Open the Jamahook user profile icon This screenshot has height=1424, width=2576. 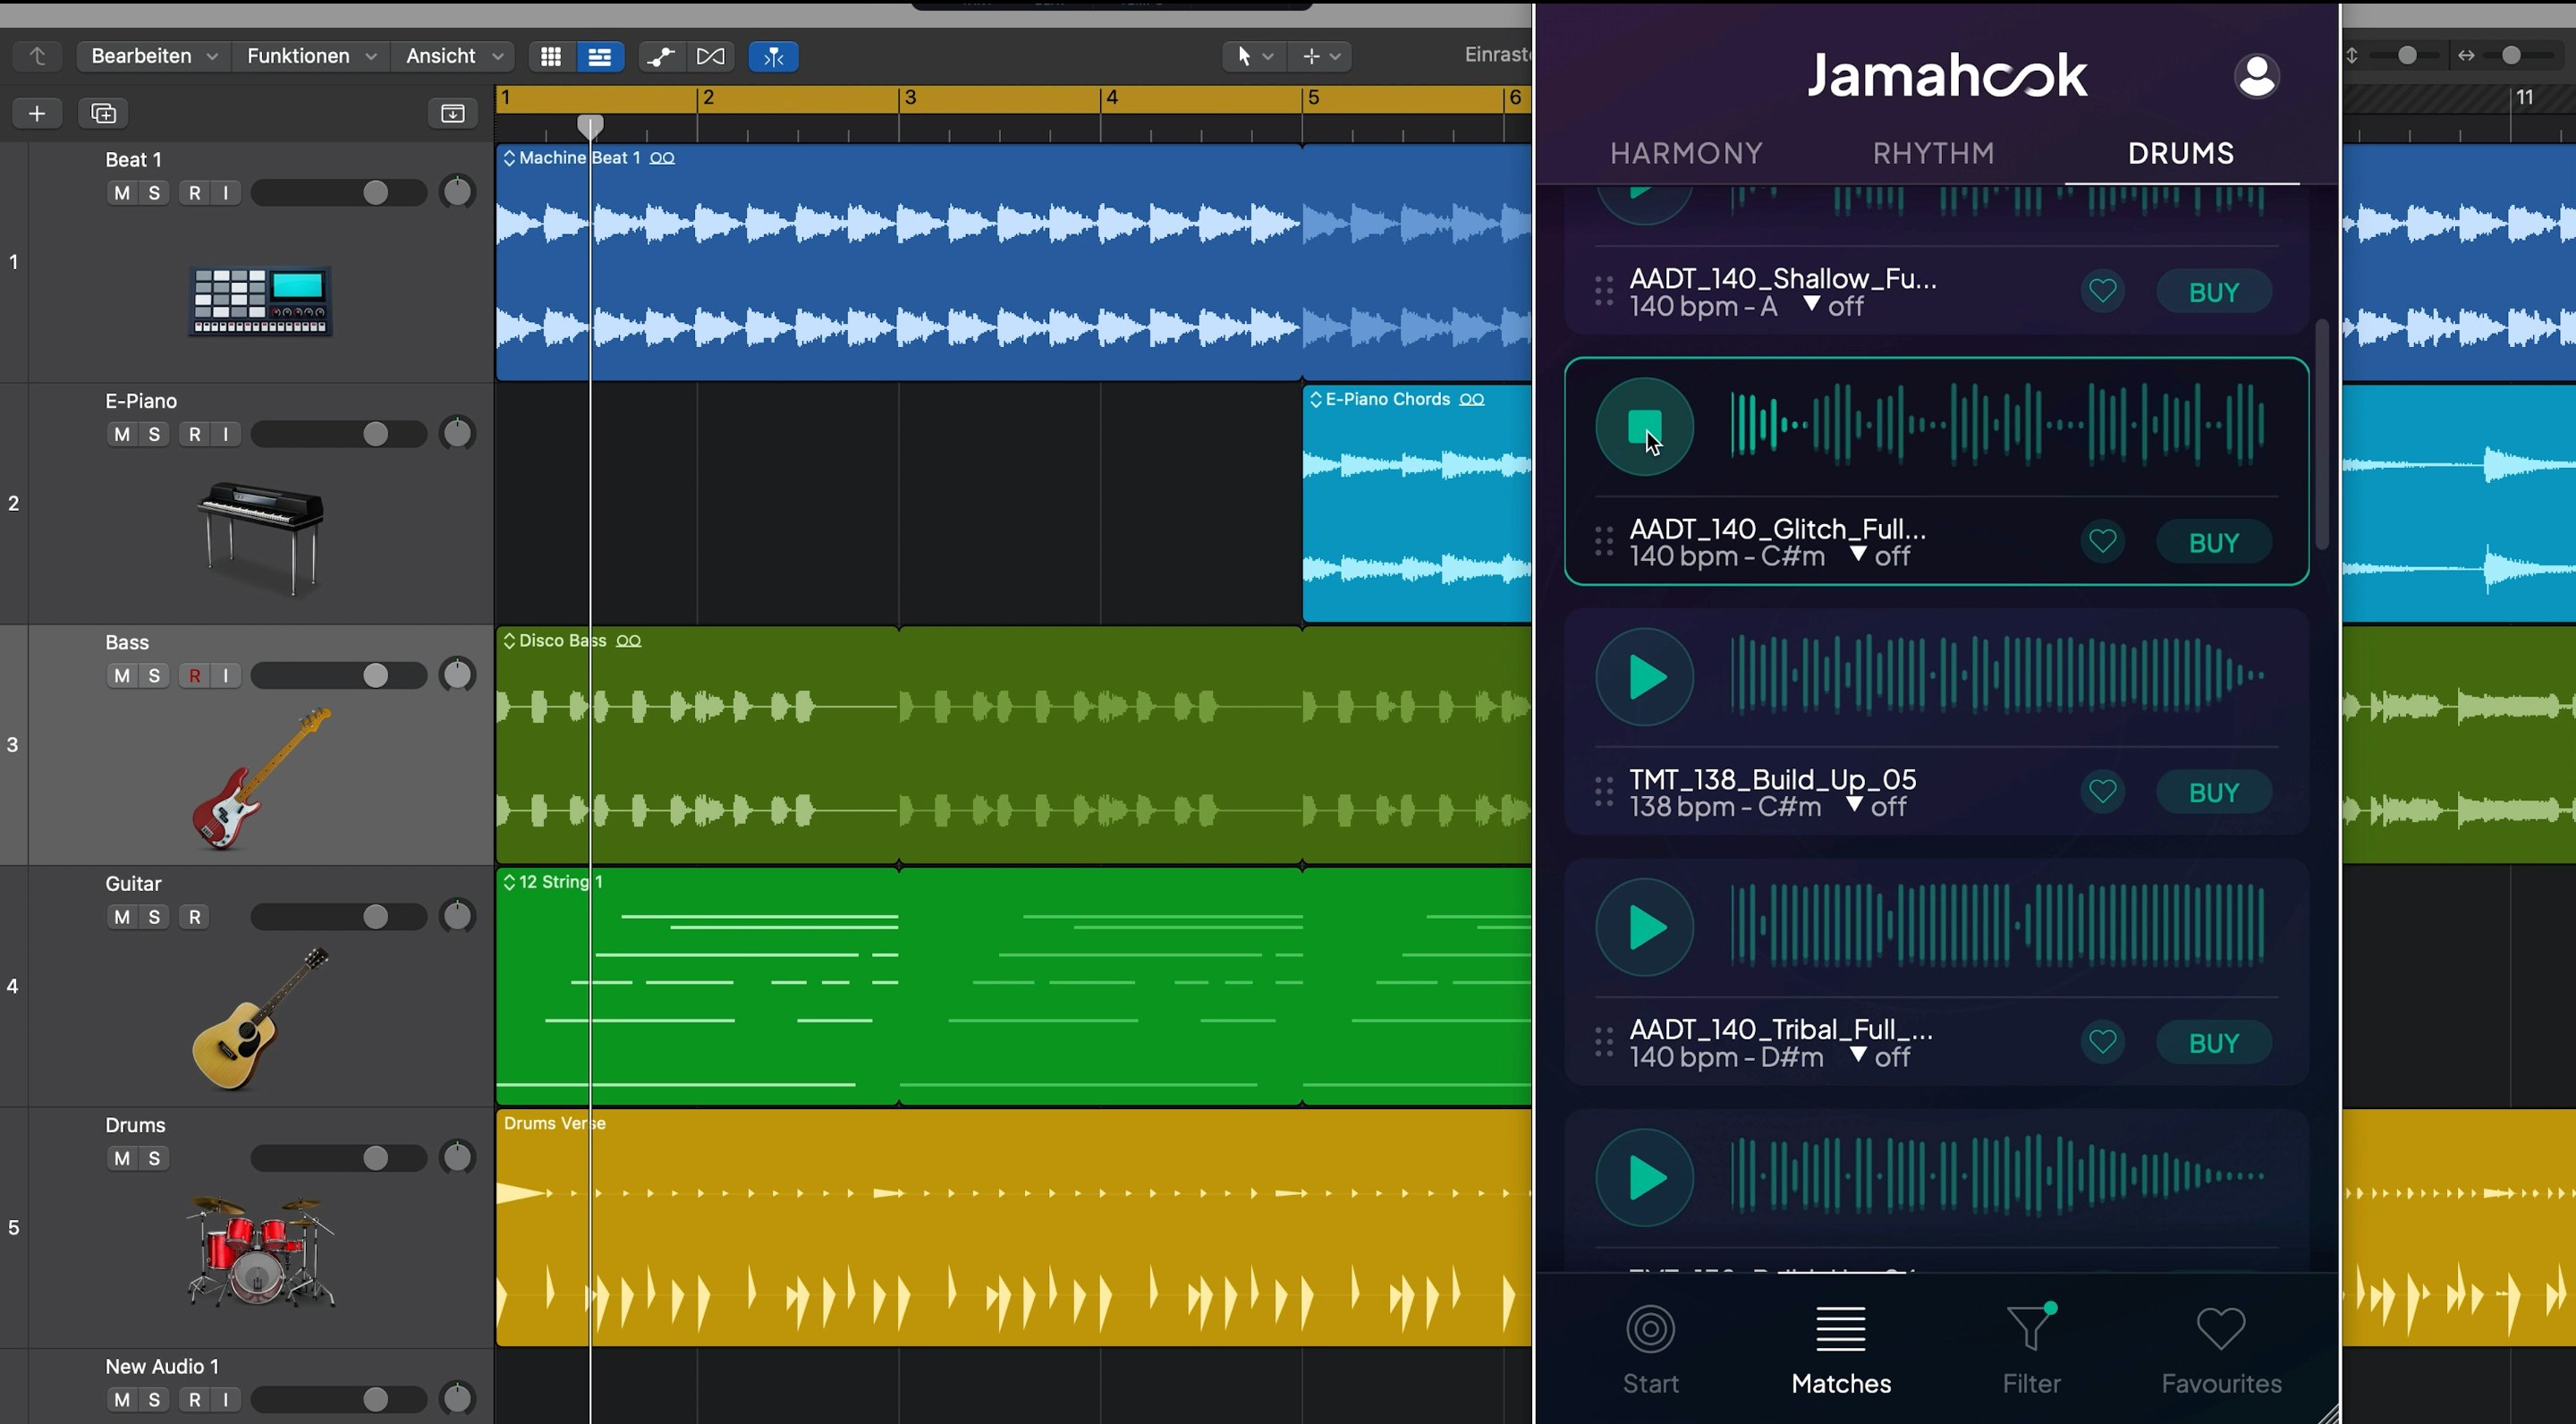[2256, 76]
